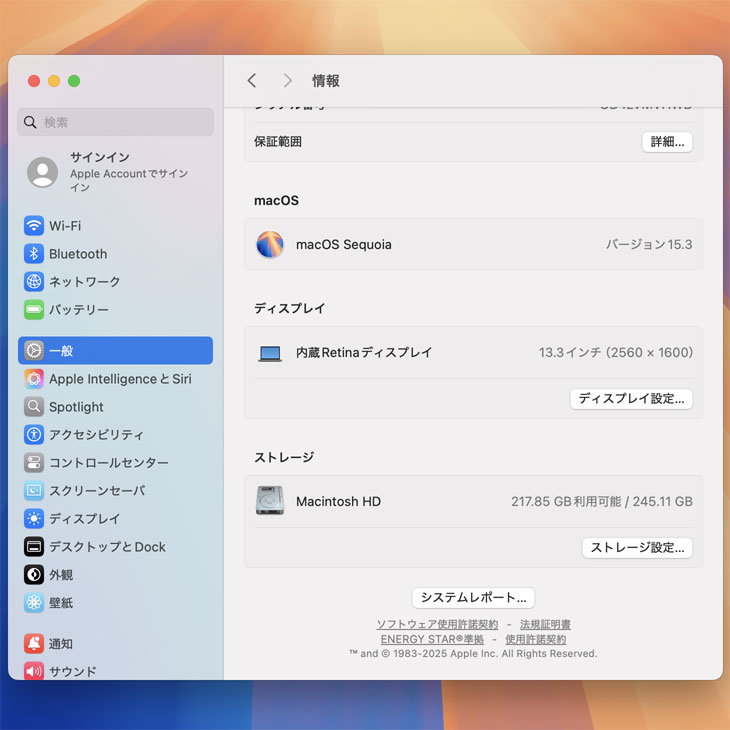Open アクセシビリティ settings icon
This screenshot has height=730, width=730.
34,435
